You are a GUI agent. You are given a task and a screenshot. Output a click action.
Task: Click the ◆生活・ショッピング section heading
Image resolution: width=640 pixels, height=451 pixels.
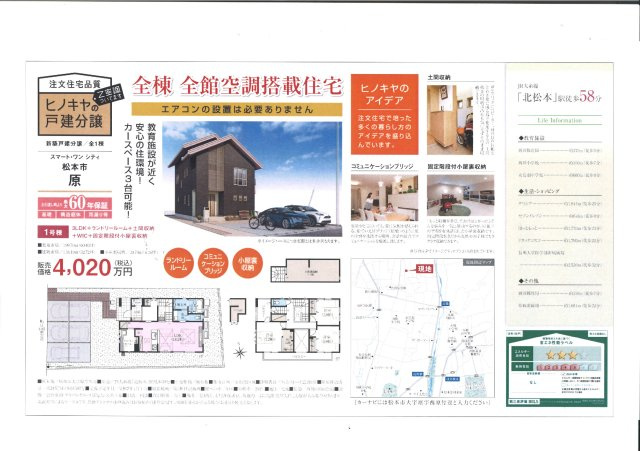point(538,191)
